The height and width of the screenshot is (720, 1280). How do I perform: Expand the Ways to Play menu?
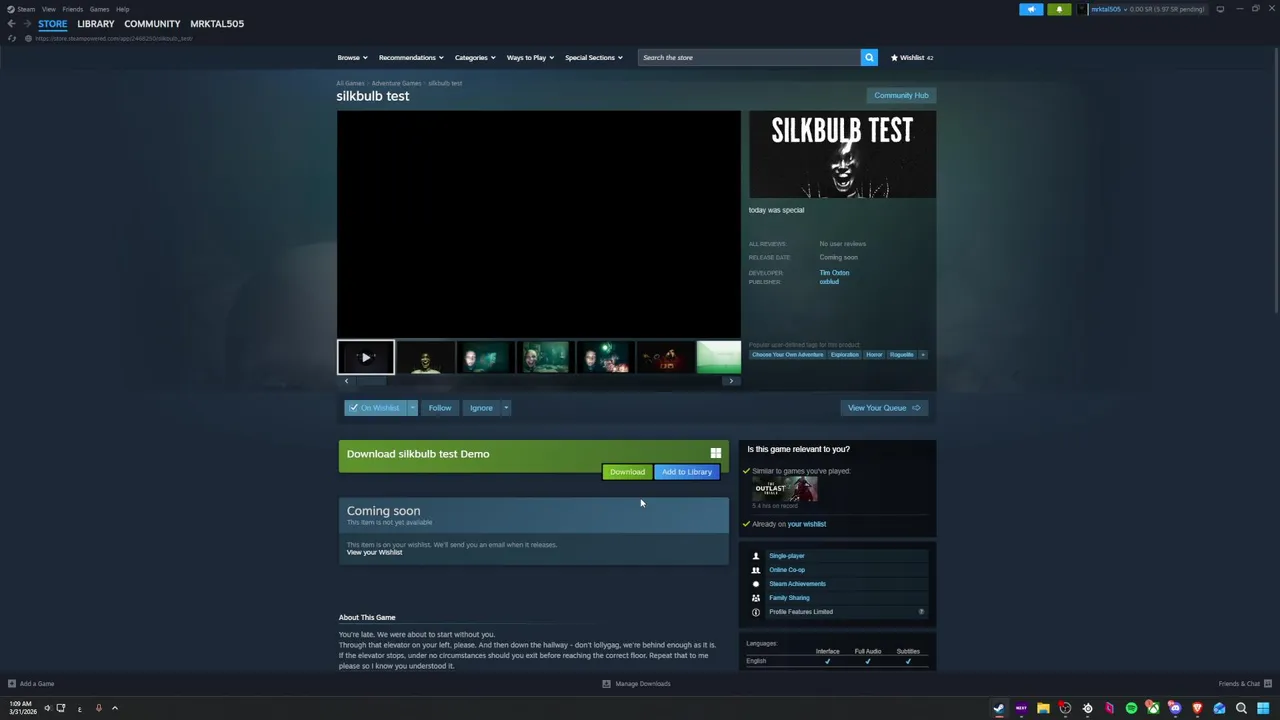coord(530,58)
